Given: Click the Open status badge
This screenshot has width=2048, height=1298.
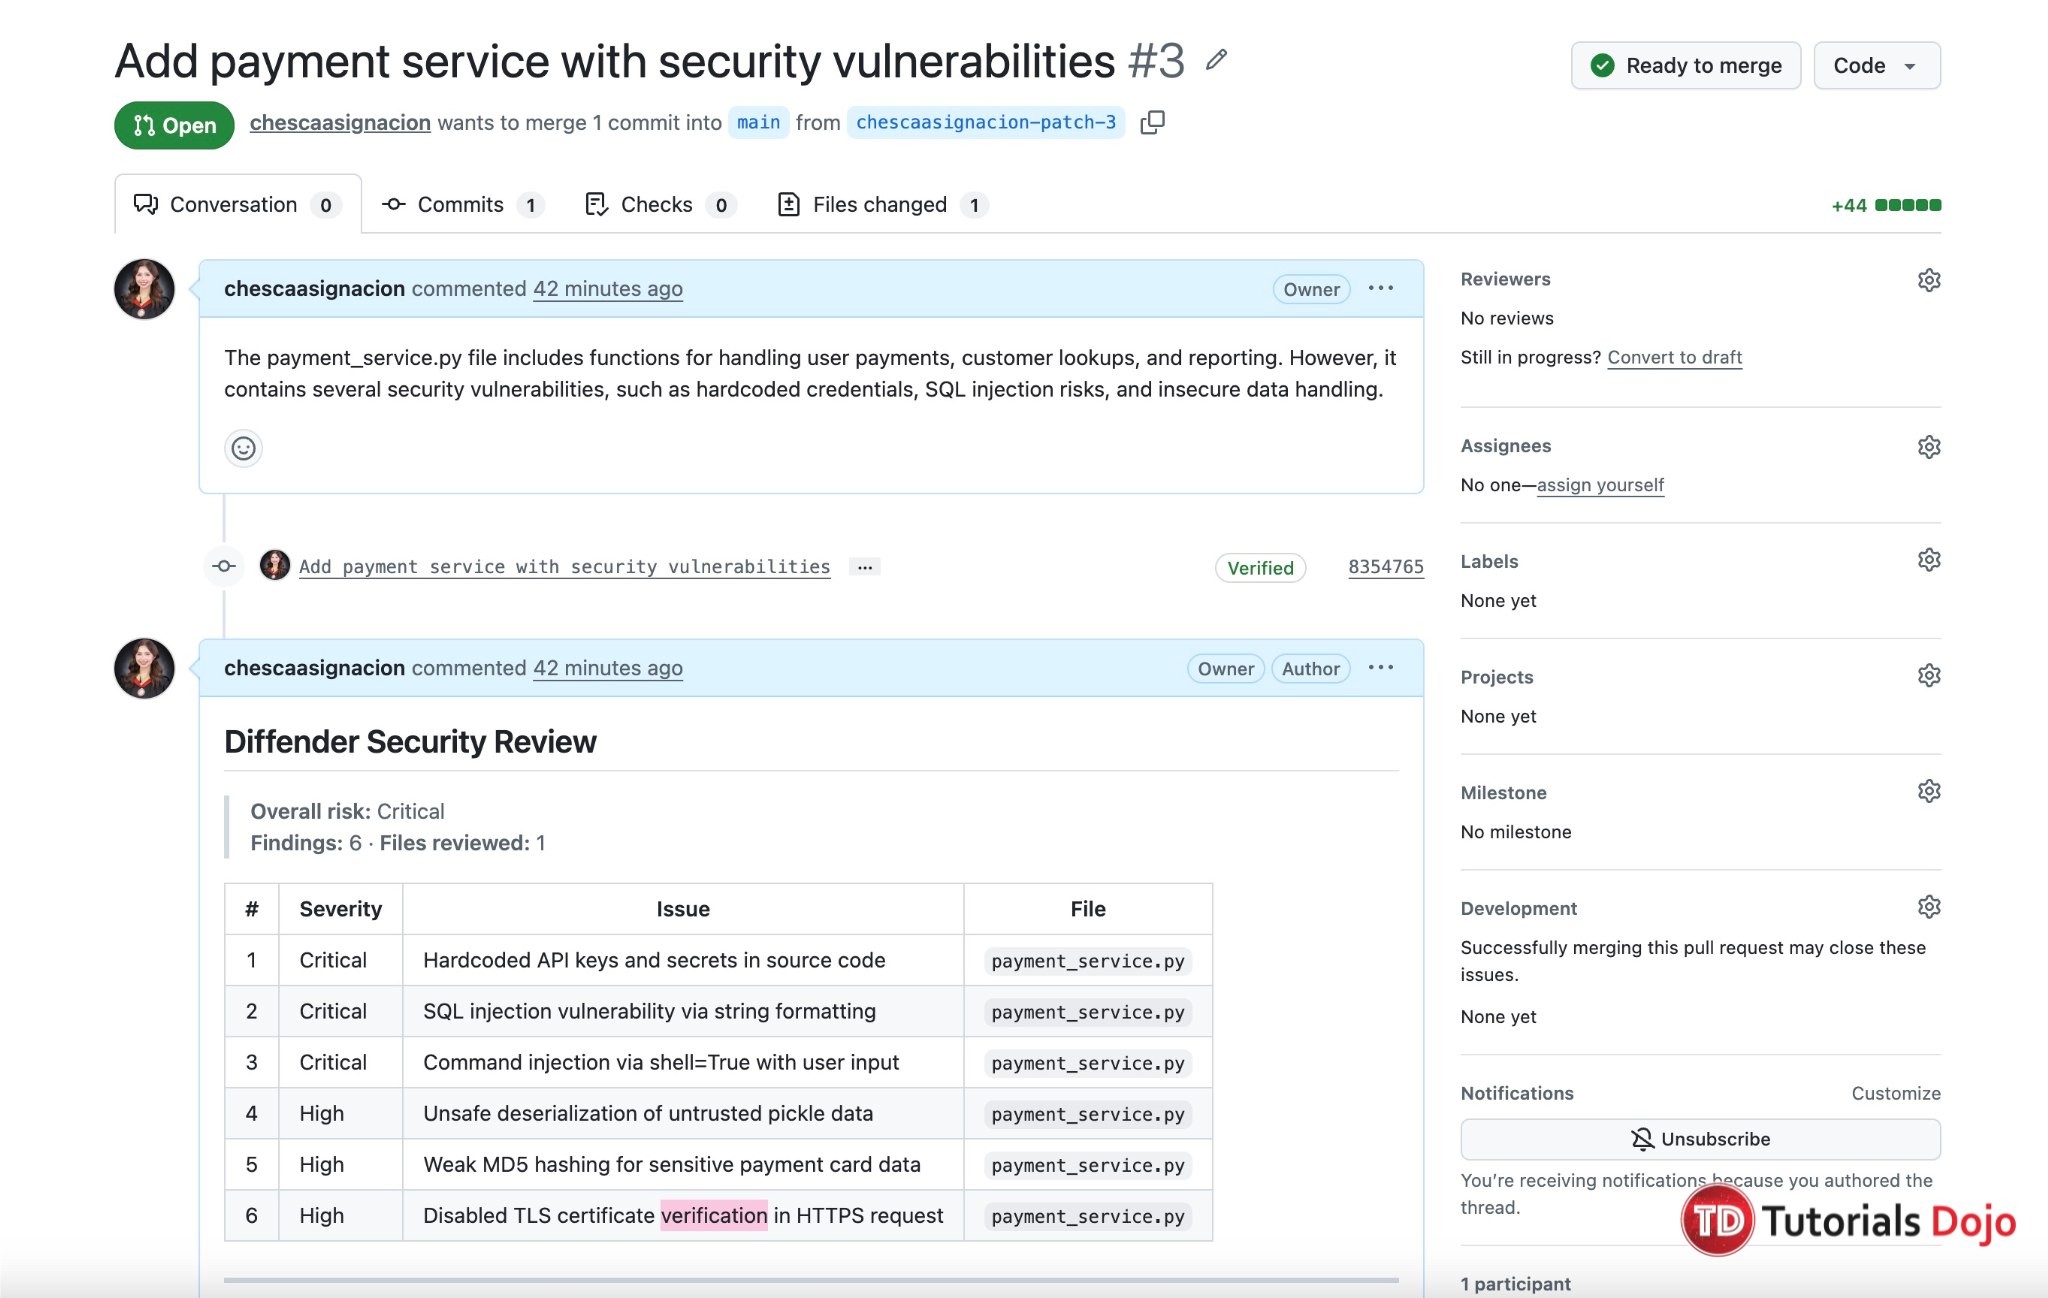Looking at the screenshot, I should tap(174, 125).
